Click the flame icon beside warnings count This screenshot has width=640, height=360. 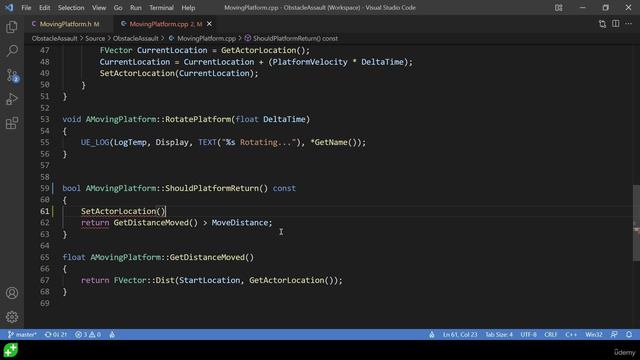pos(112,334)
